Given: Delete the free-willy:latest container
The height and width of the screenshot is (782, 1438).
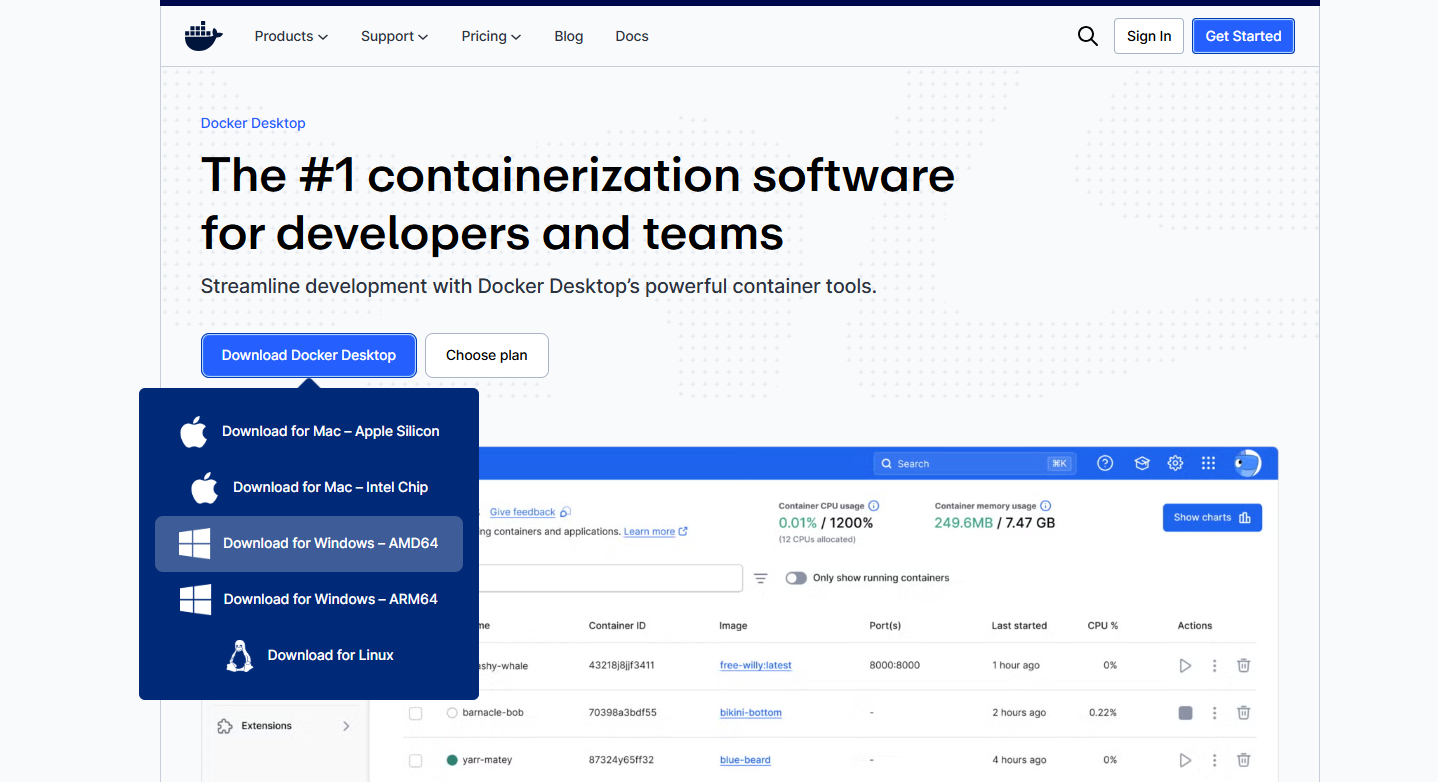Looking at the screenshot, I should tap(1244, 665).
